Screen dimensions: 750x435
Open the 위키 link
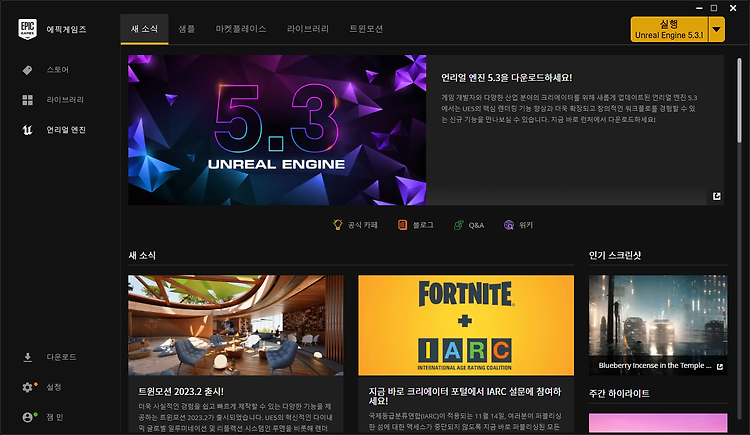click(x=518, y=224)
